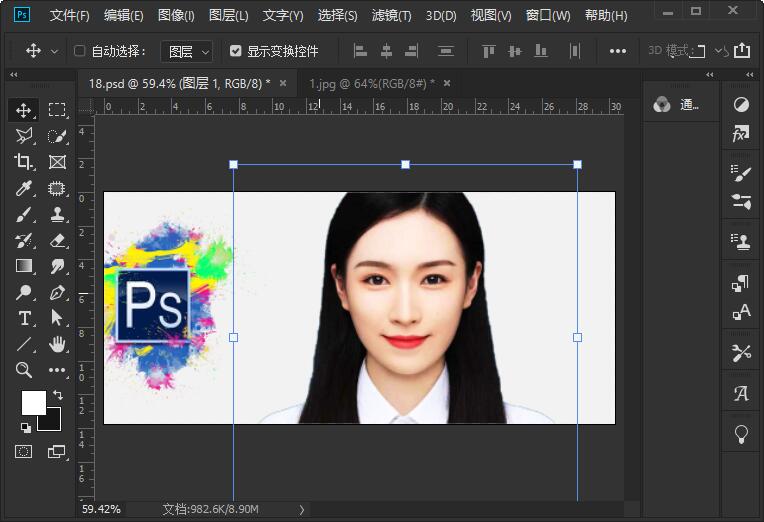The width and height of the screenshot is (764, 522).
Task: Select the Move tool in toolbox
Action: 23,110
